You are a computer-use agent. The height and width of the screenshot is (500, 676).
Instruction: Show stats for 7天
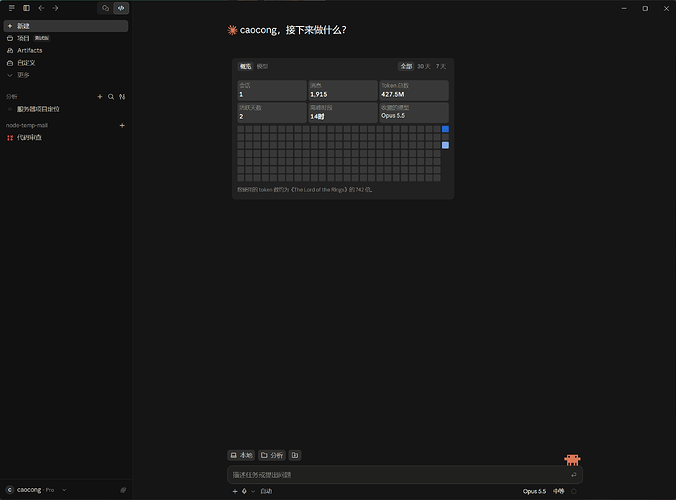click(441, 66)
